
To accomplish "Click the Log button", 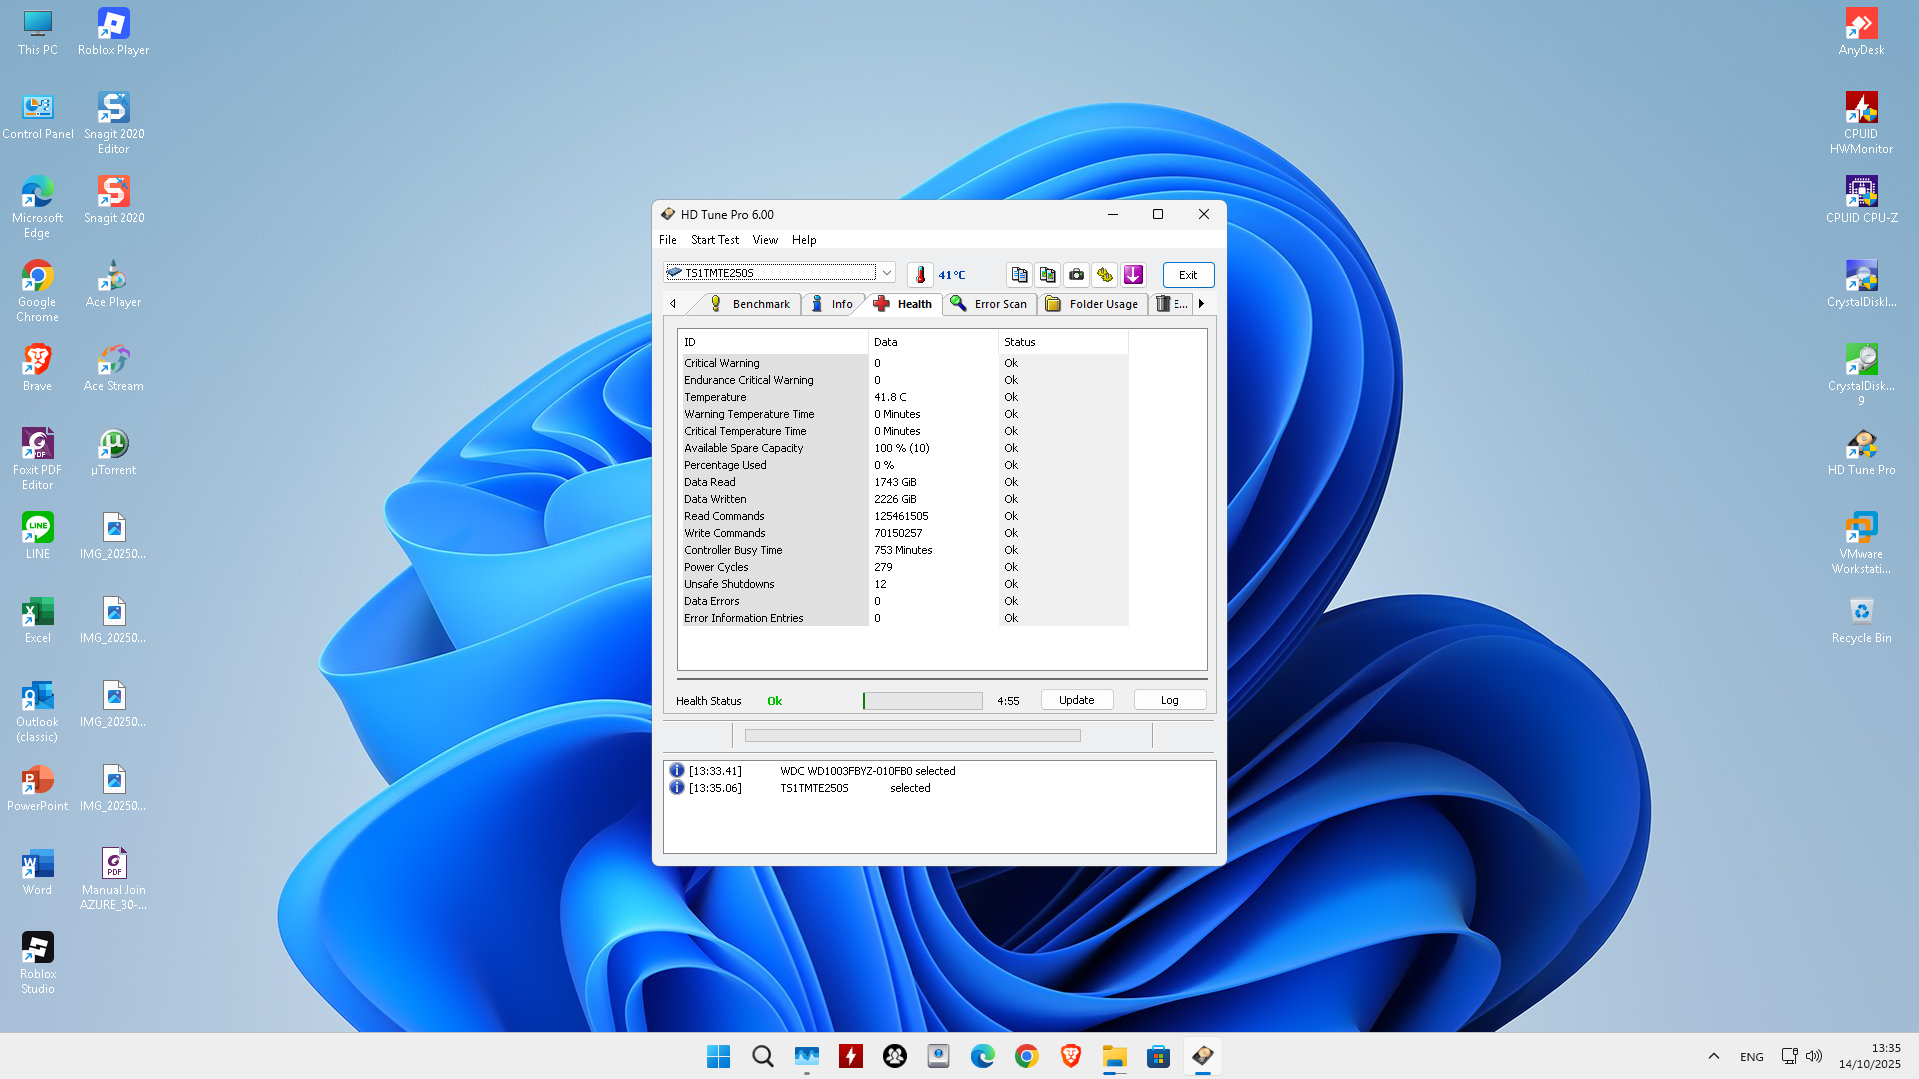I will pos(1169,700).
